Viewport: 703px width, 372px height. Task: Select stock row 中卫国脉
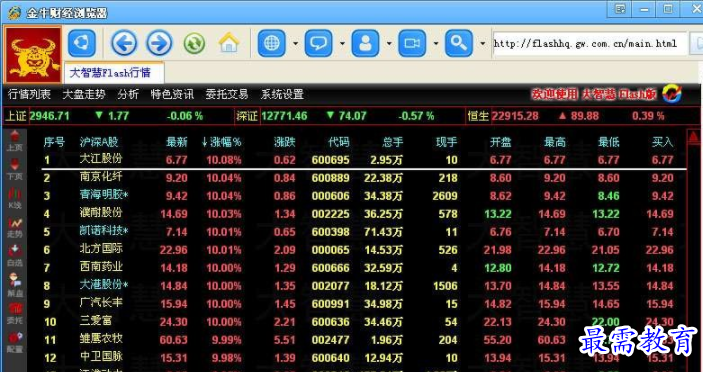[364, 358]
